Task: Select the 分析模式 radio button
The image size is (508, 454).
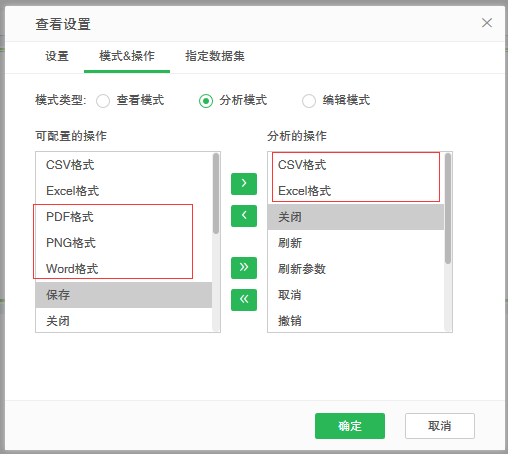Action: click(x=206, y=101)
